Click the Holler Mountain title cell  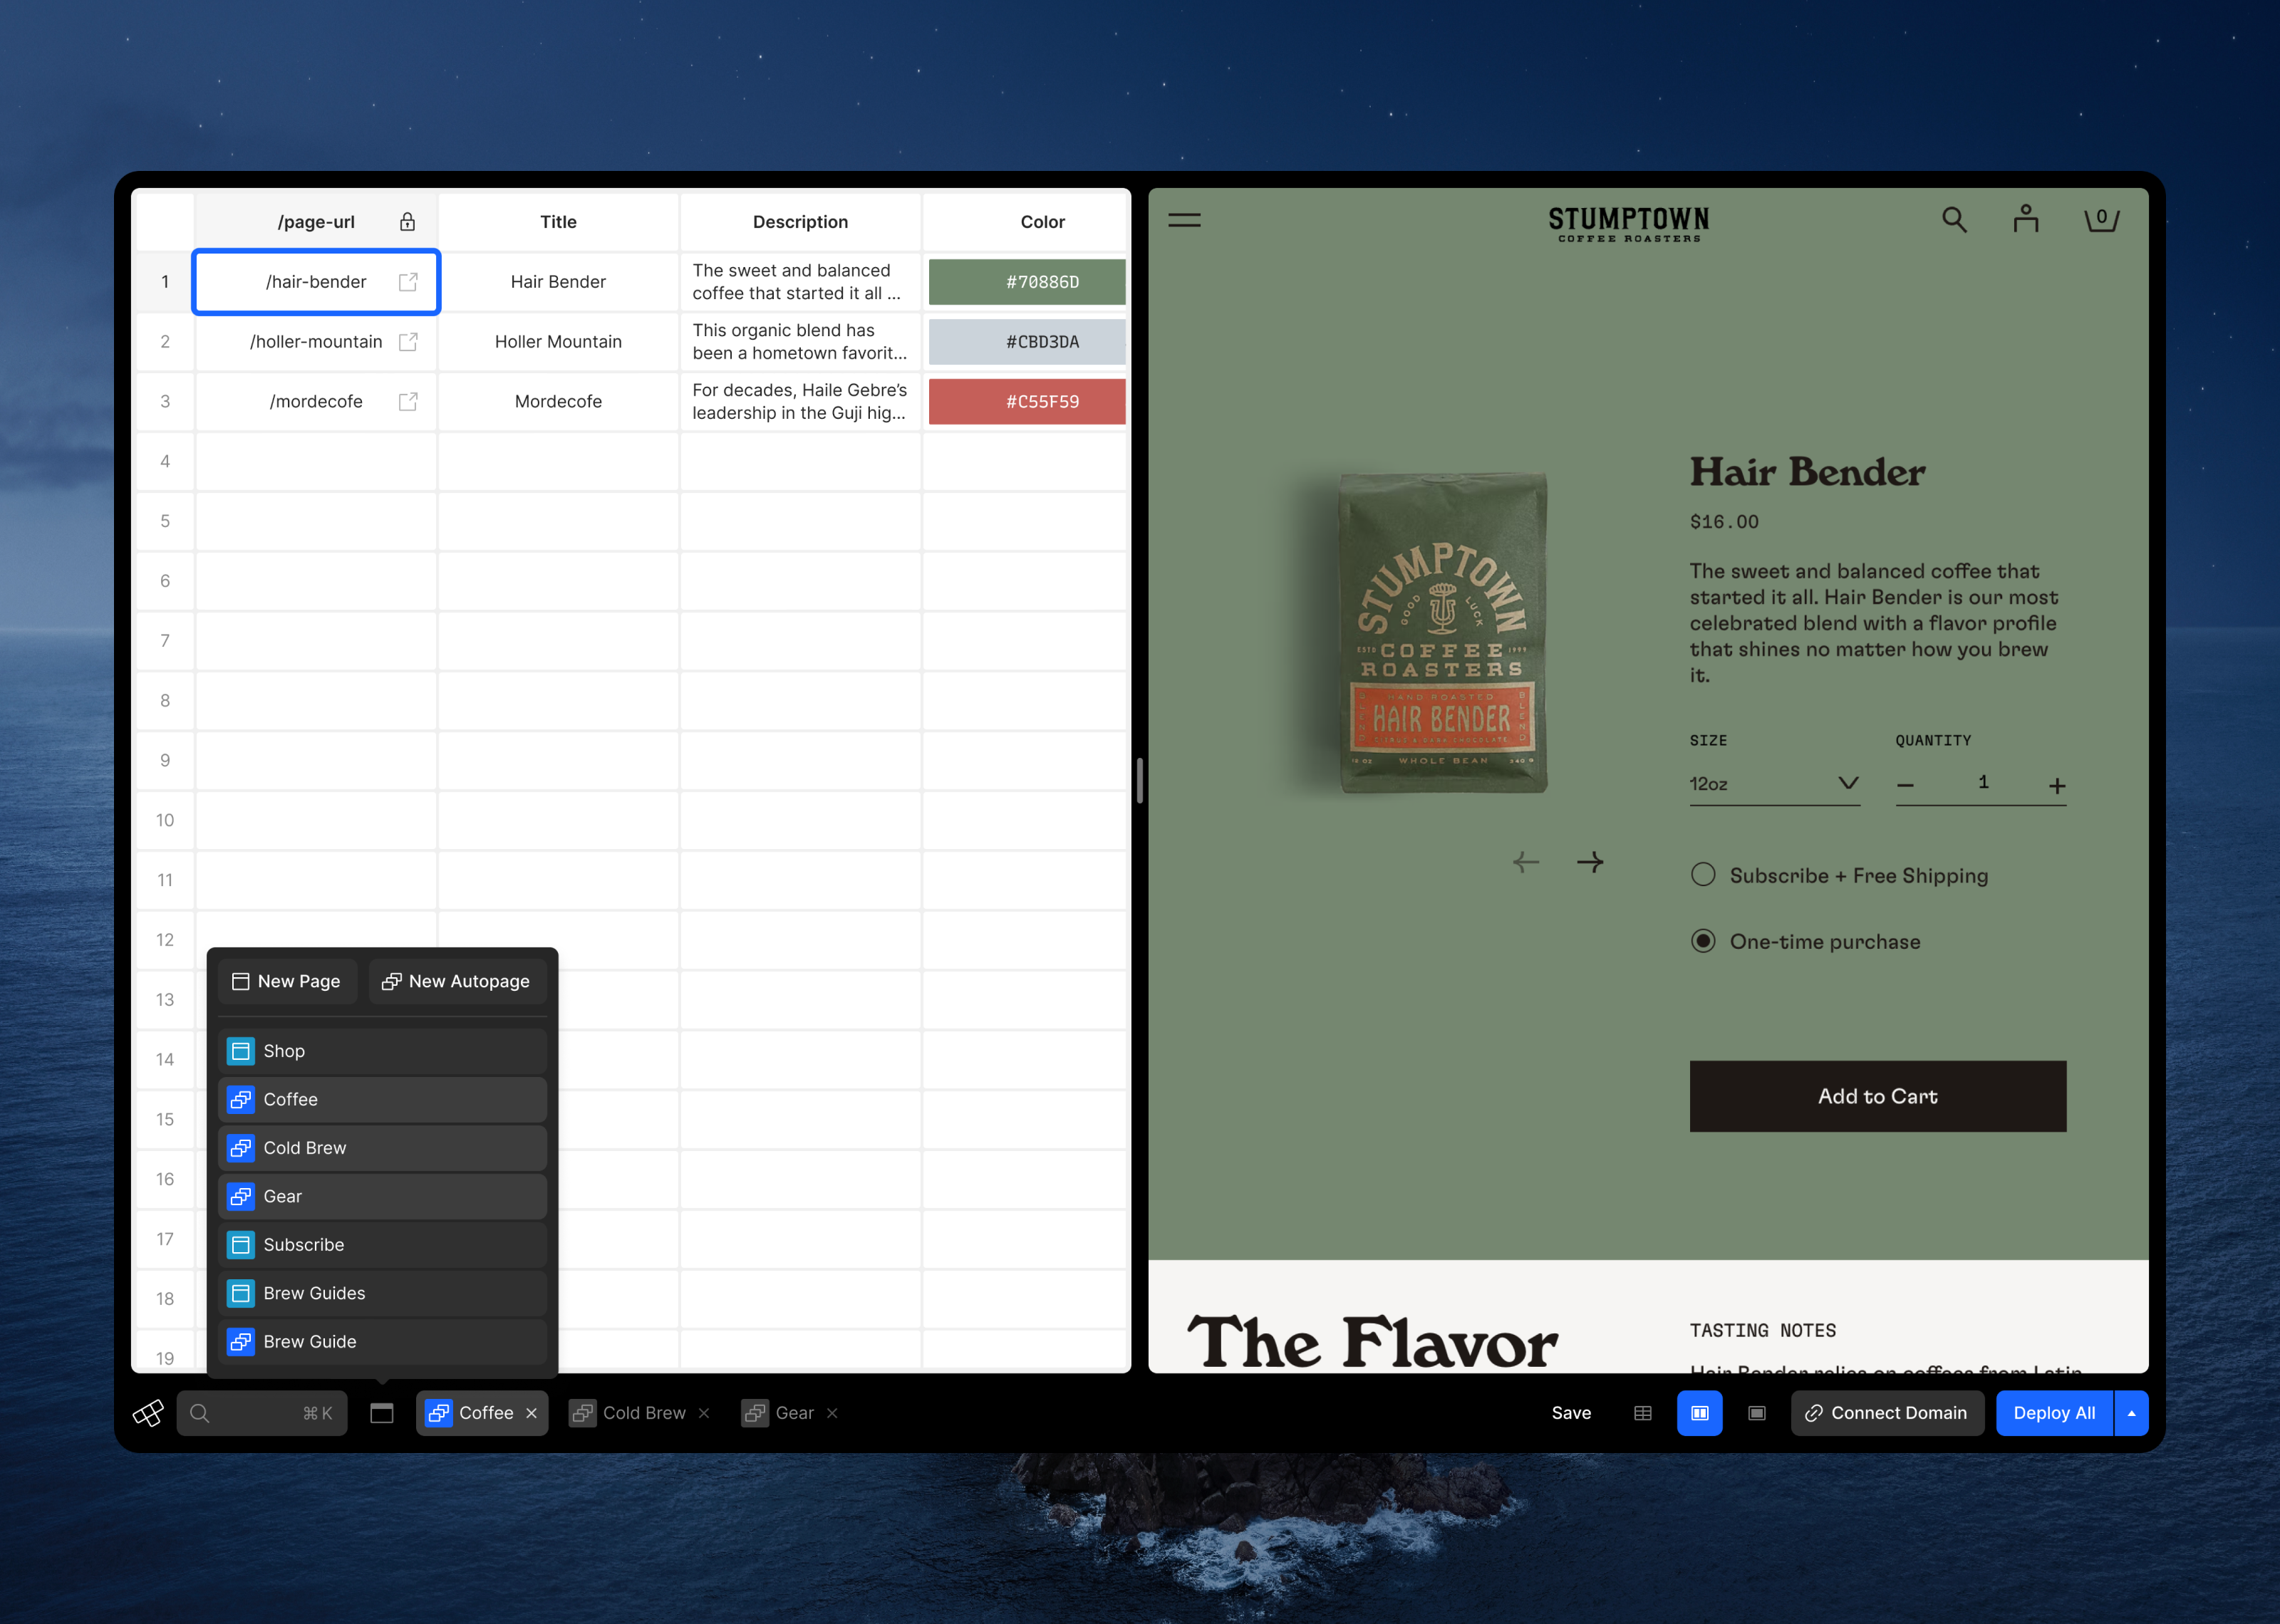coord(558,342)
